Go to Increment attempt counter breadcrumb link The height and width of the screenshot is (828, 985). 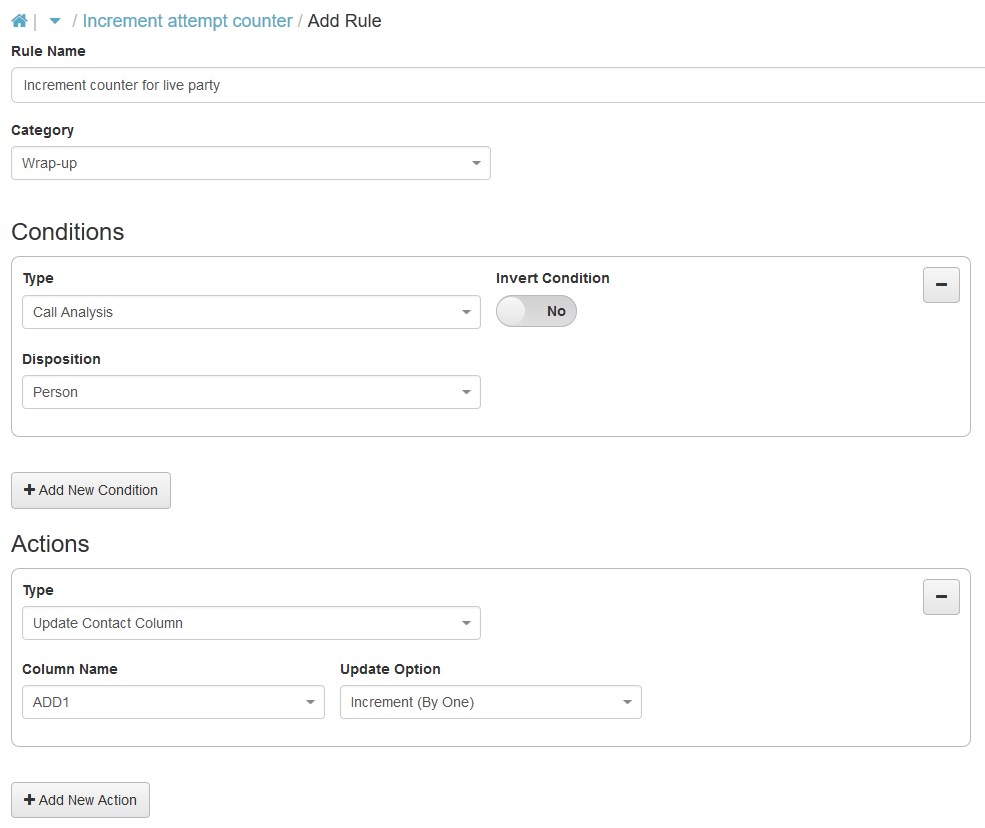(187, 21)
